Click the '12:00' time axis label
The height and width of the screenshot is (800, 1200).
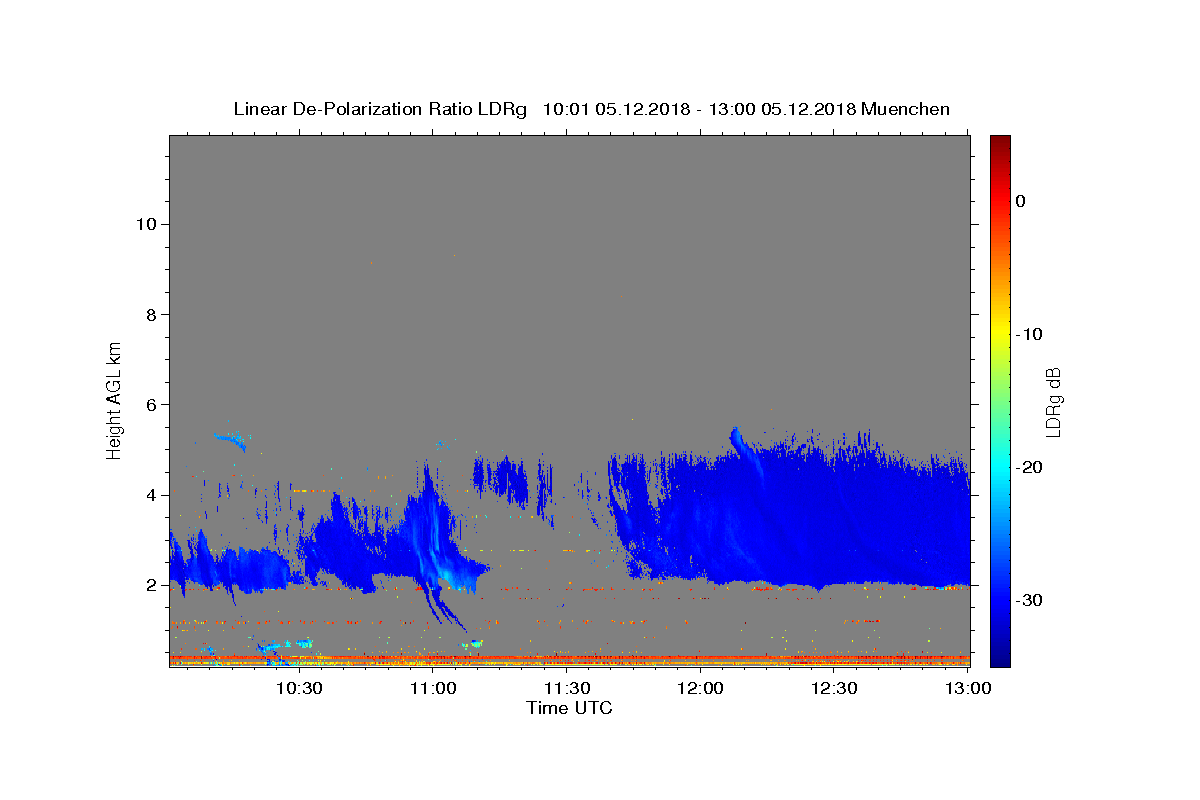[x=701, y=689]
